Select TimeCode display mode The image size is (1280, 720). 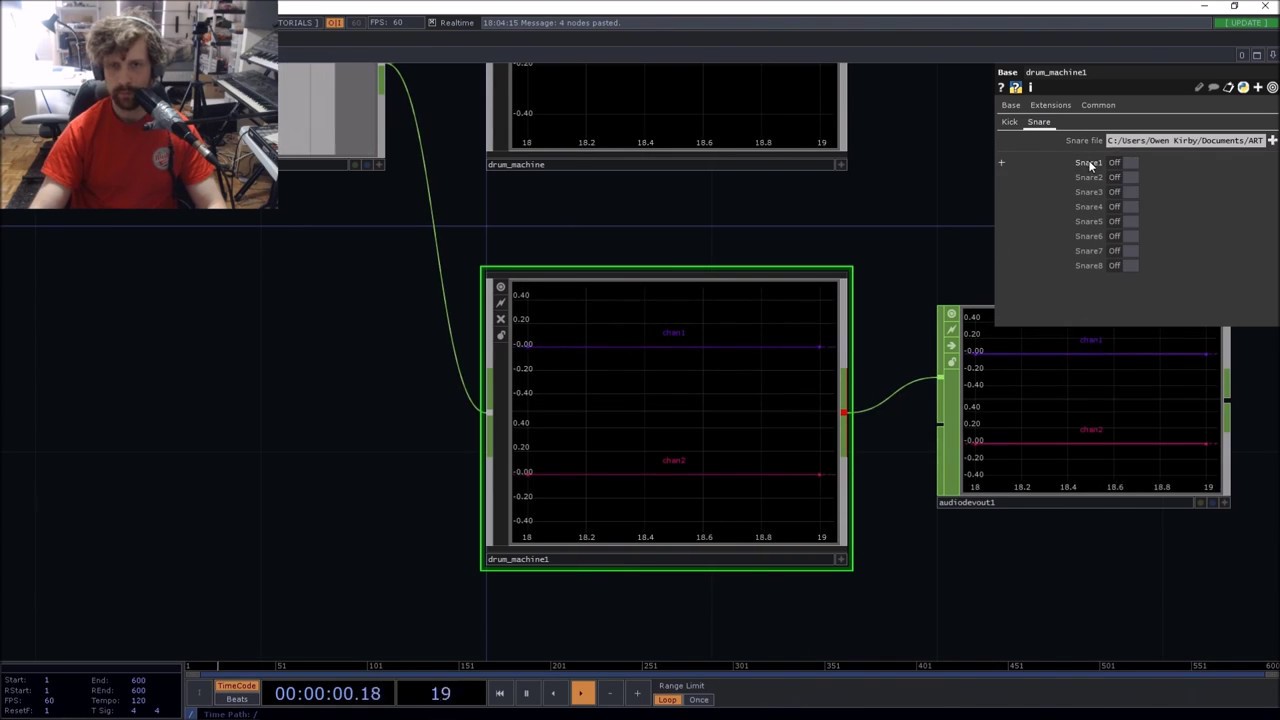(x=237, y=686)
